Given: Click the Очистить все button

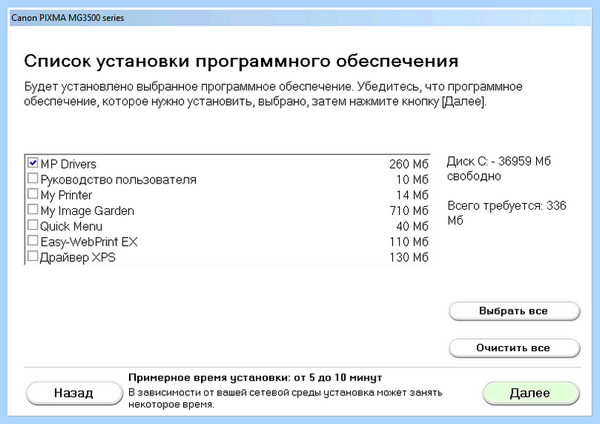Looking at the screenshot, I should click(514, 348).
